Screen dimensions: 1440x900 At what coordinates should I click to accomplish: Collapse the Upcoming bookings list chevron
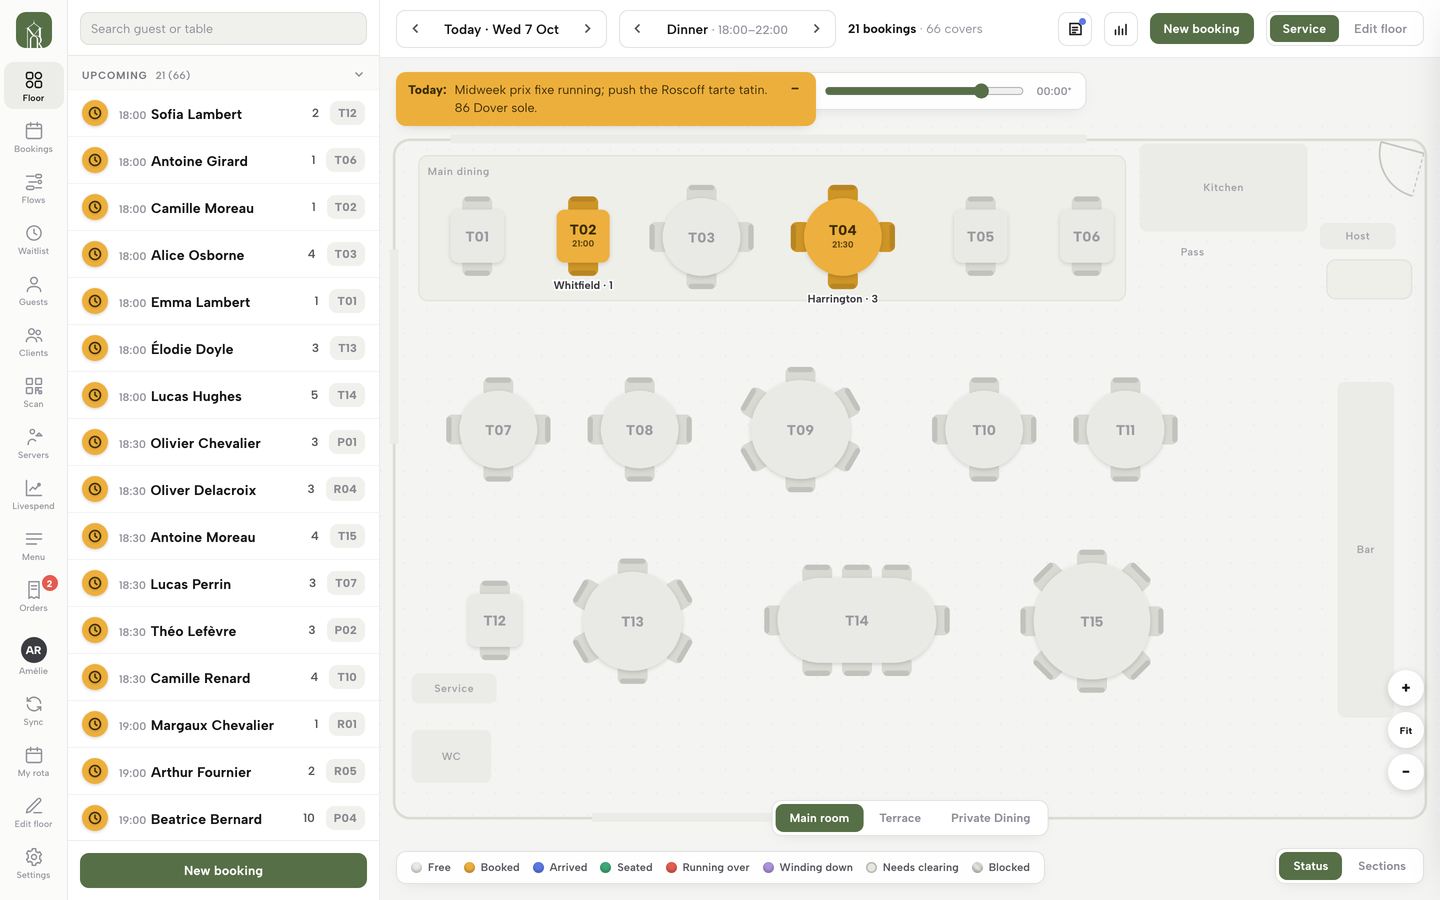pyautogui.click(x=359, y=75)
